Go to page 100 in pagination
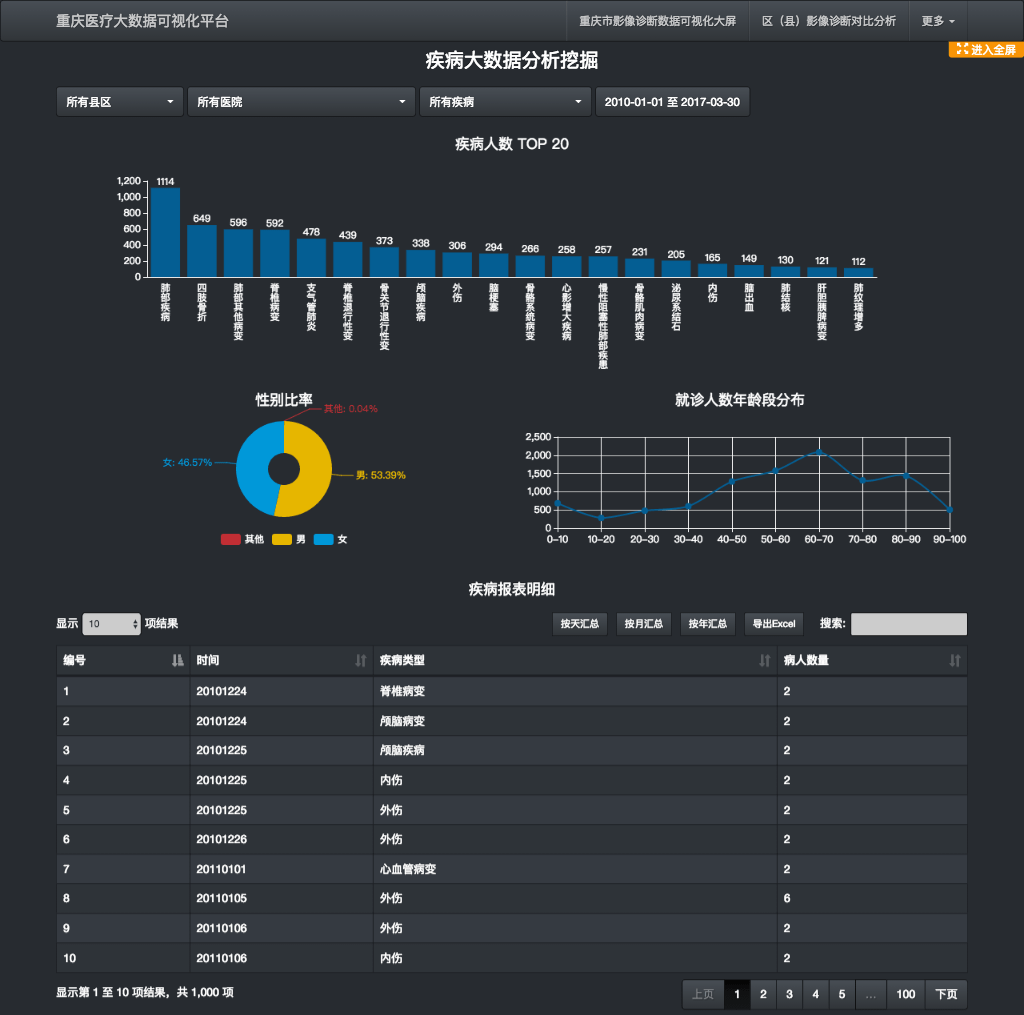This screenshot has height=1015, width=1024. (x=905, y=994)
